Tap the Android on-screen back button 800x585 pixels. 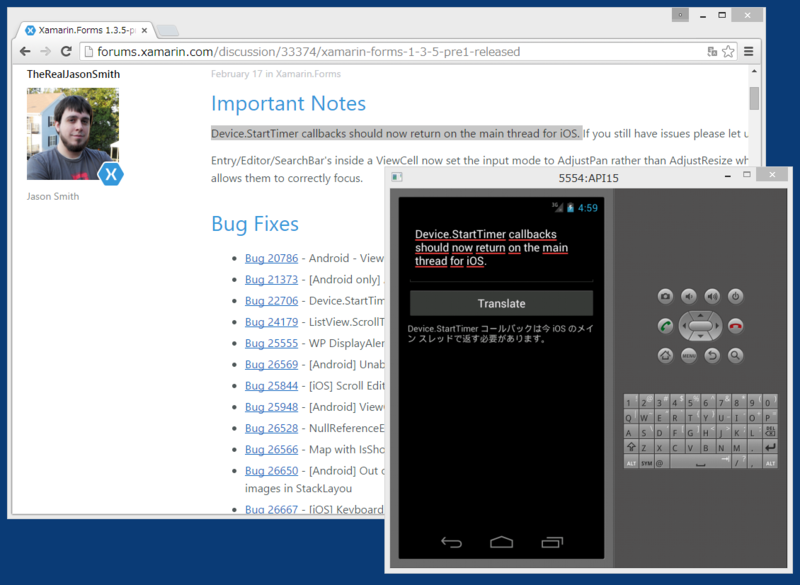point(452,542)
